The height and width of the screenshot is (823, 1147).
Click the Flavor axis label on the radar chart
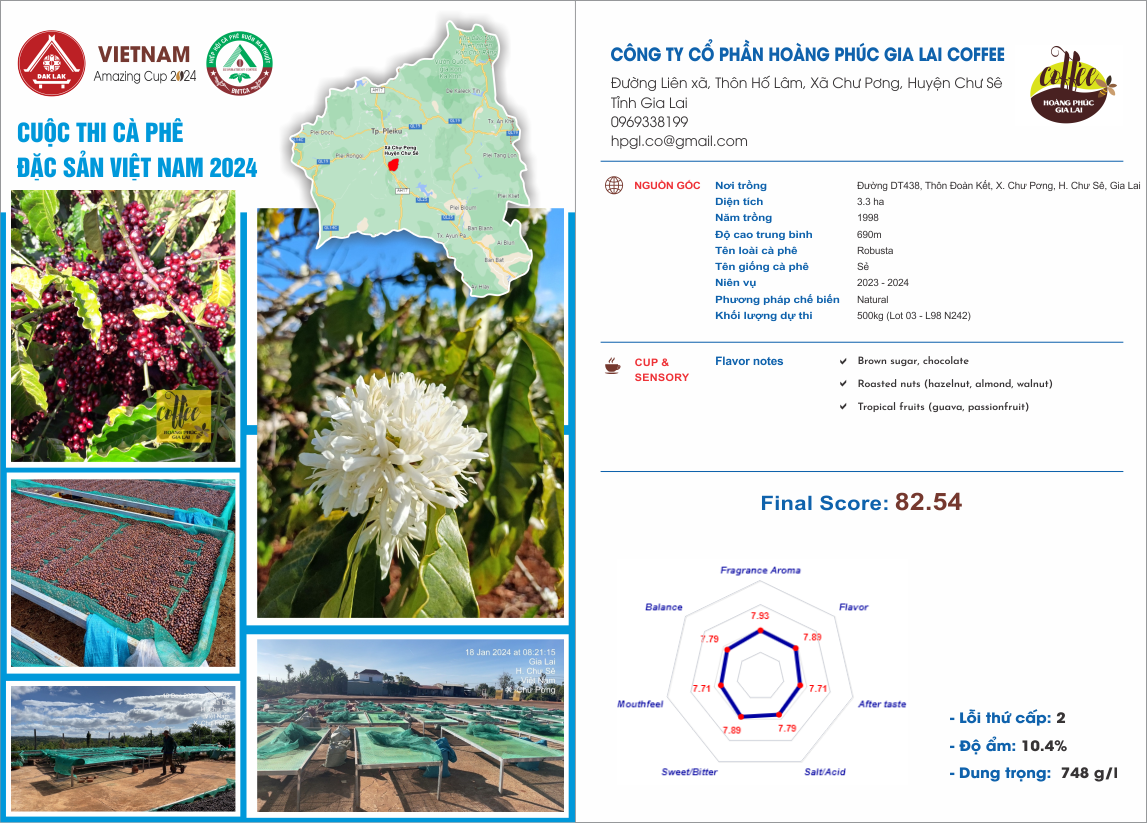click(854, 607)
